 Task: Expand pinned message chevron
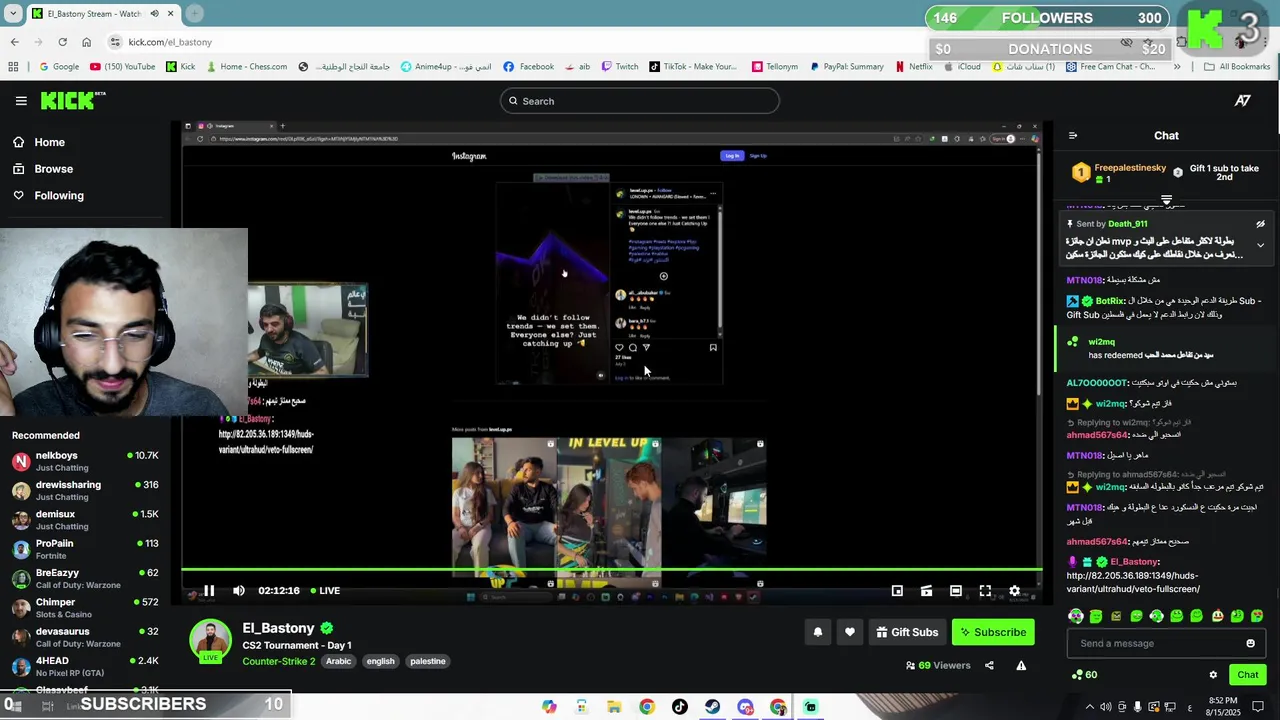click(x=1260, y=245)
